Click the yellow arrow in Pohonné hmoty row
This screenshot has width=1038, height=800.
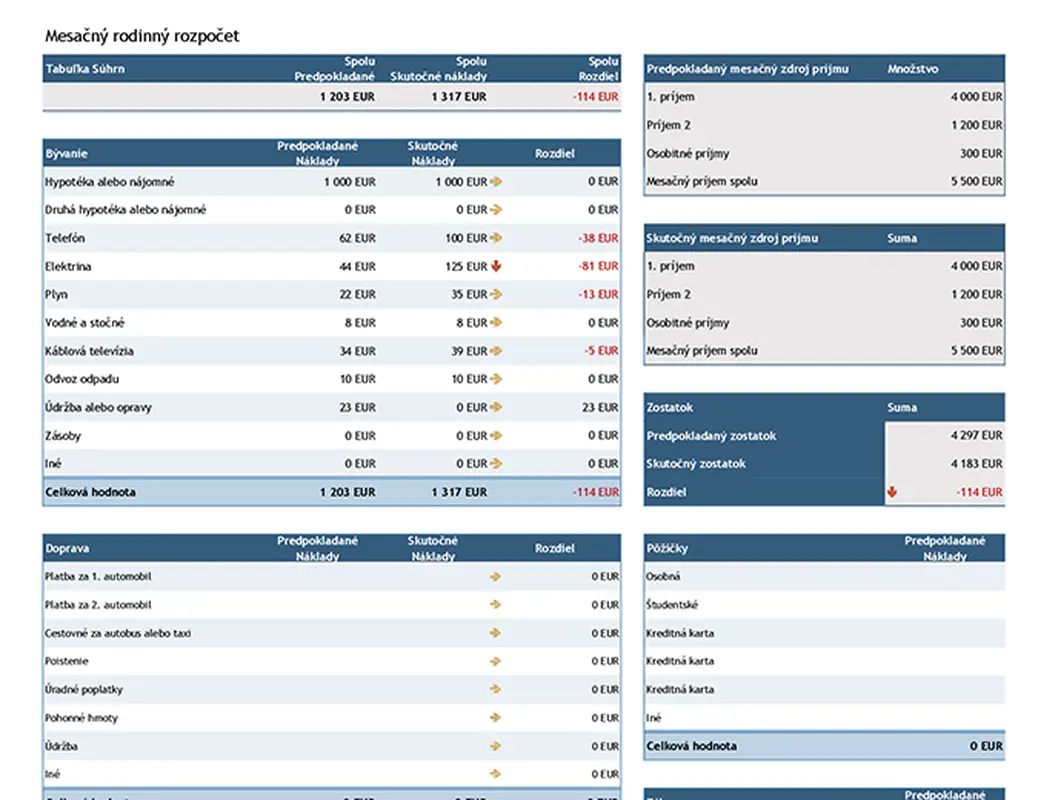pyautogui.click(x=496, y=718)
